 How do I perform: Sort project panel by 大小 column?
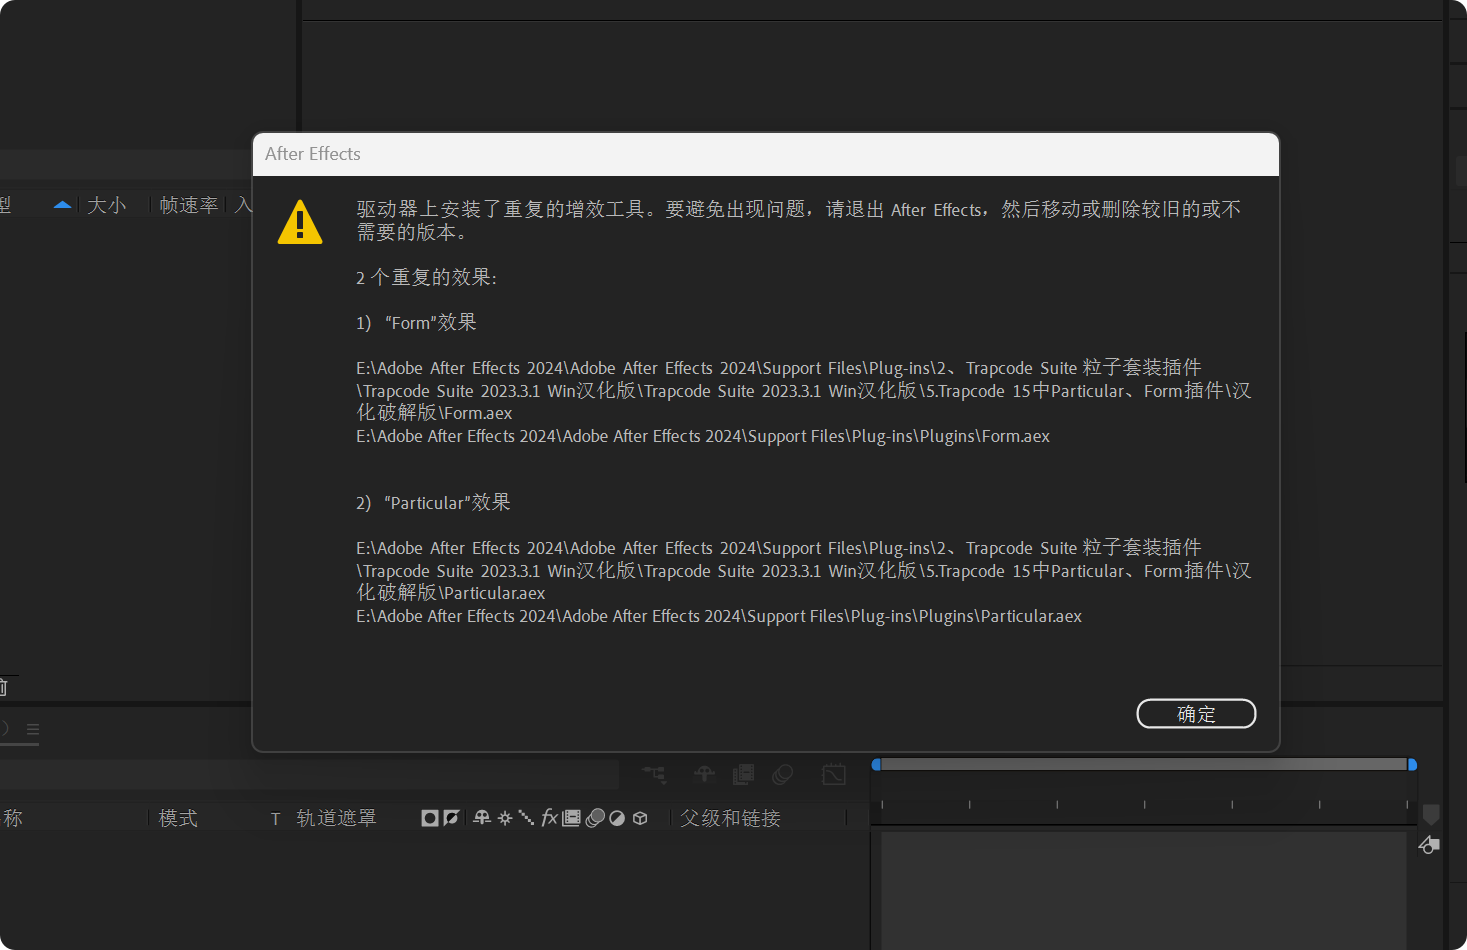(107, 205)
